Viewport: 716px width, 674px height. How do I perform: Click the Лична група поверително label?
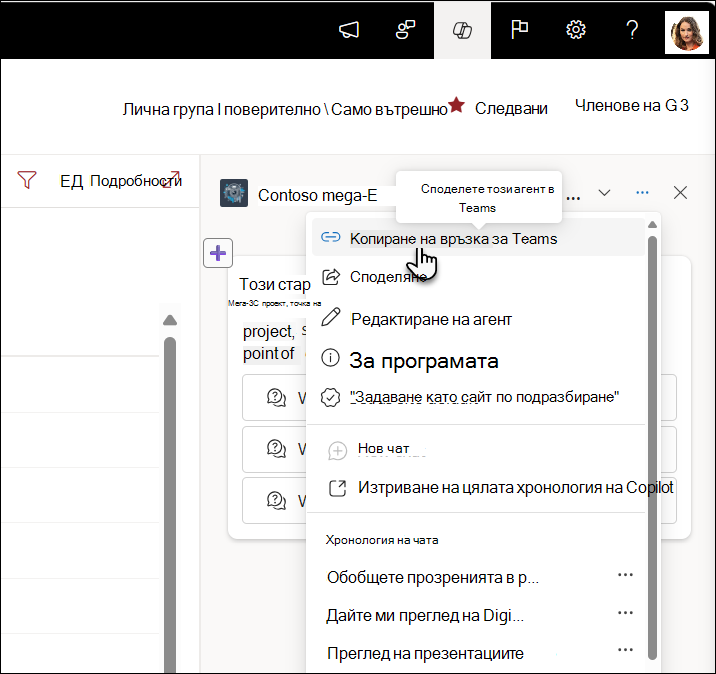[285, 110]
